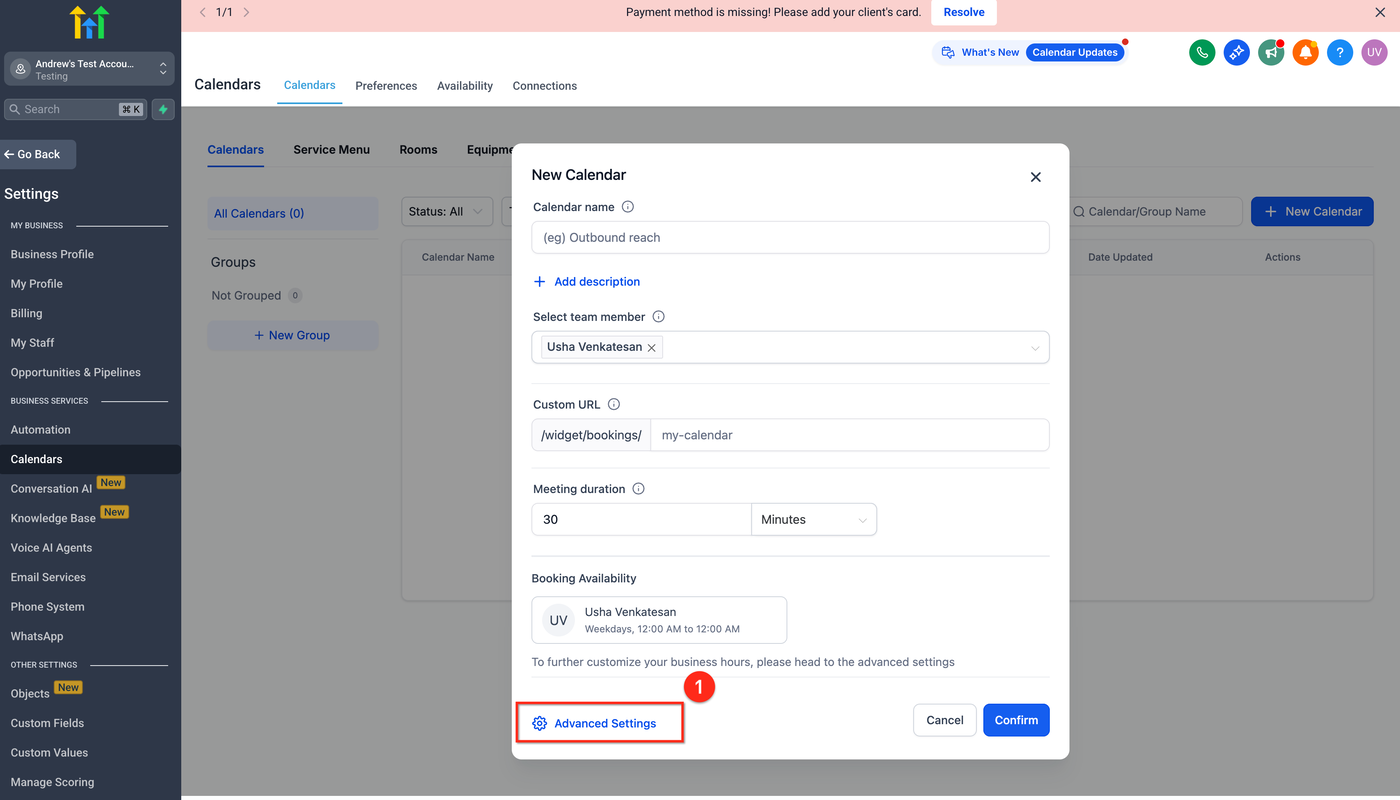
Task: Open Advanced Settings link
Action: [604, 723]
